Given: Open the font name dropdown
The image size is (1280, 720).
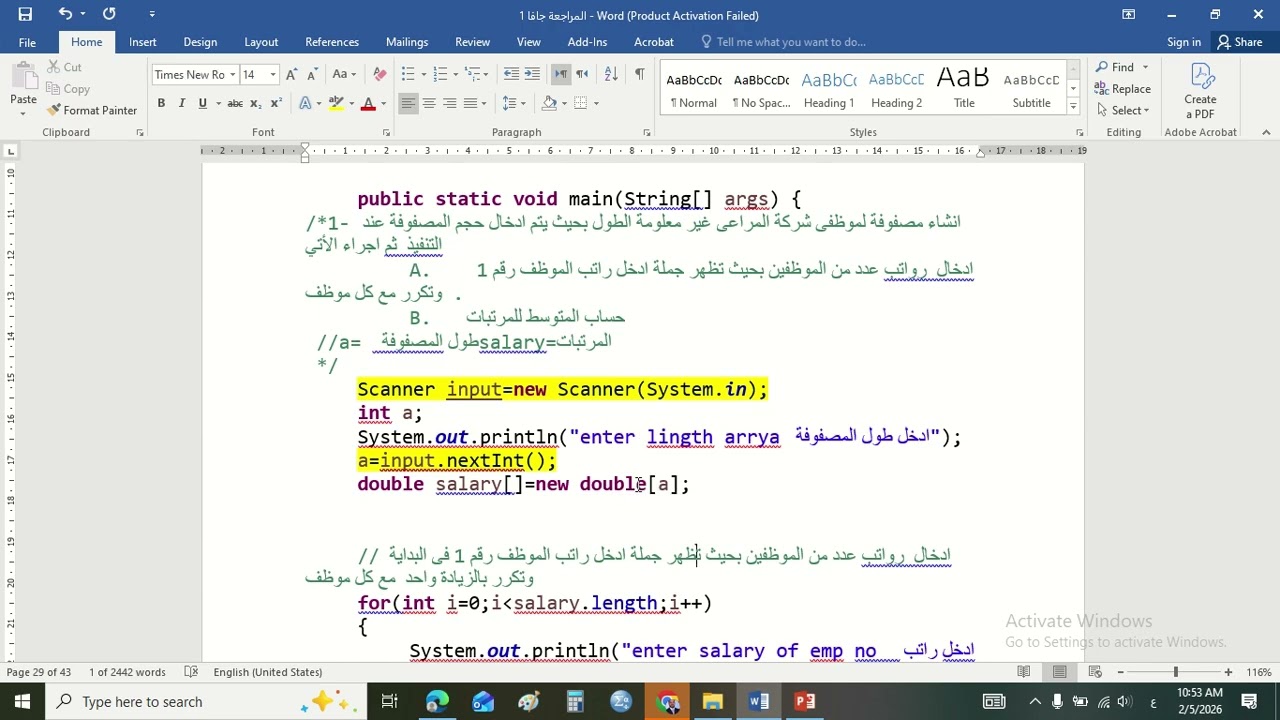Looking at the screenshot, I should pyautogui.click(x=233, y=75).
